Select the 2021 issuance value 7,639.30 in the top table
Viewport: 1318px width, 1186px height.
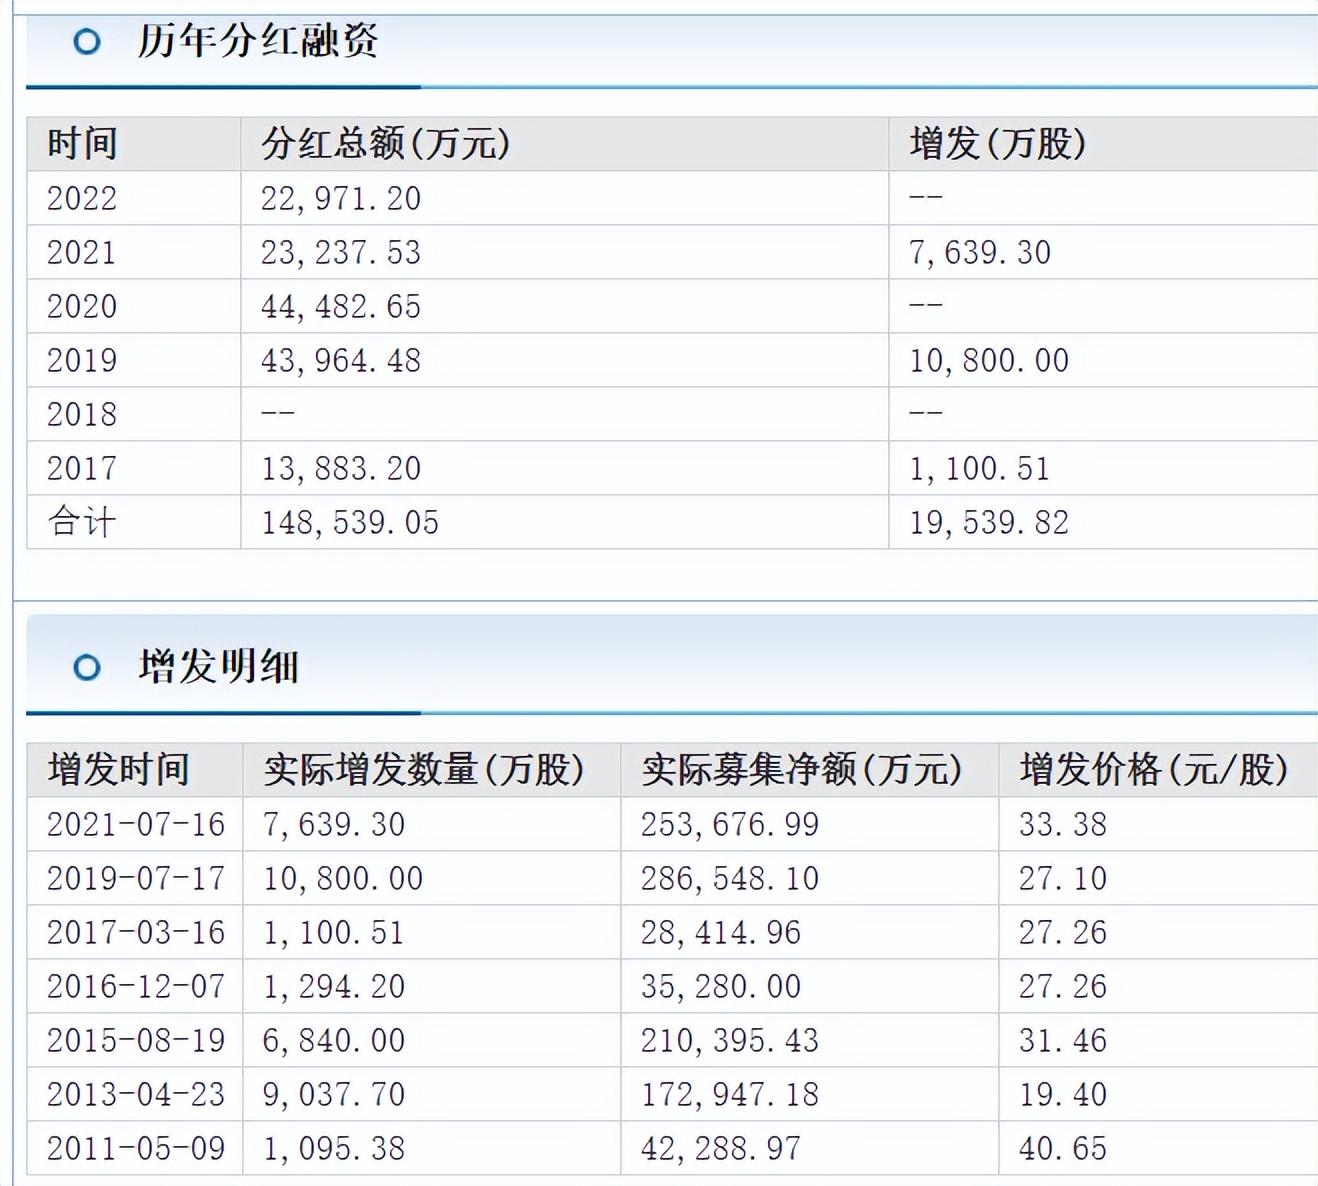click(x=980, y=252)
